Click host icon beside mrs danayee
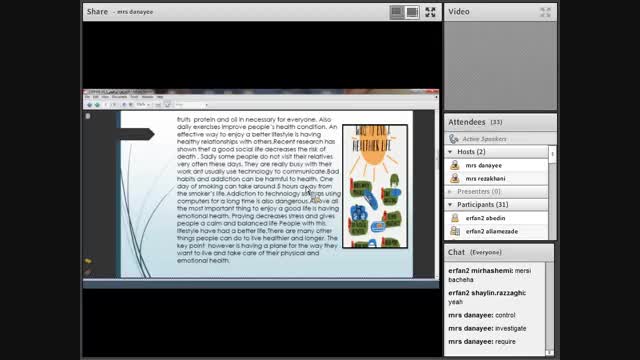Viewport: 640px width, 360px height. [454, 165]
